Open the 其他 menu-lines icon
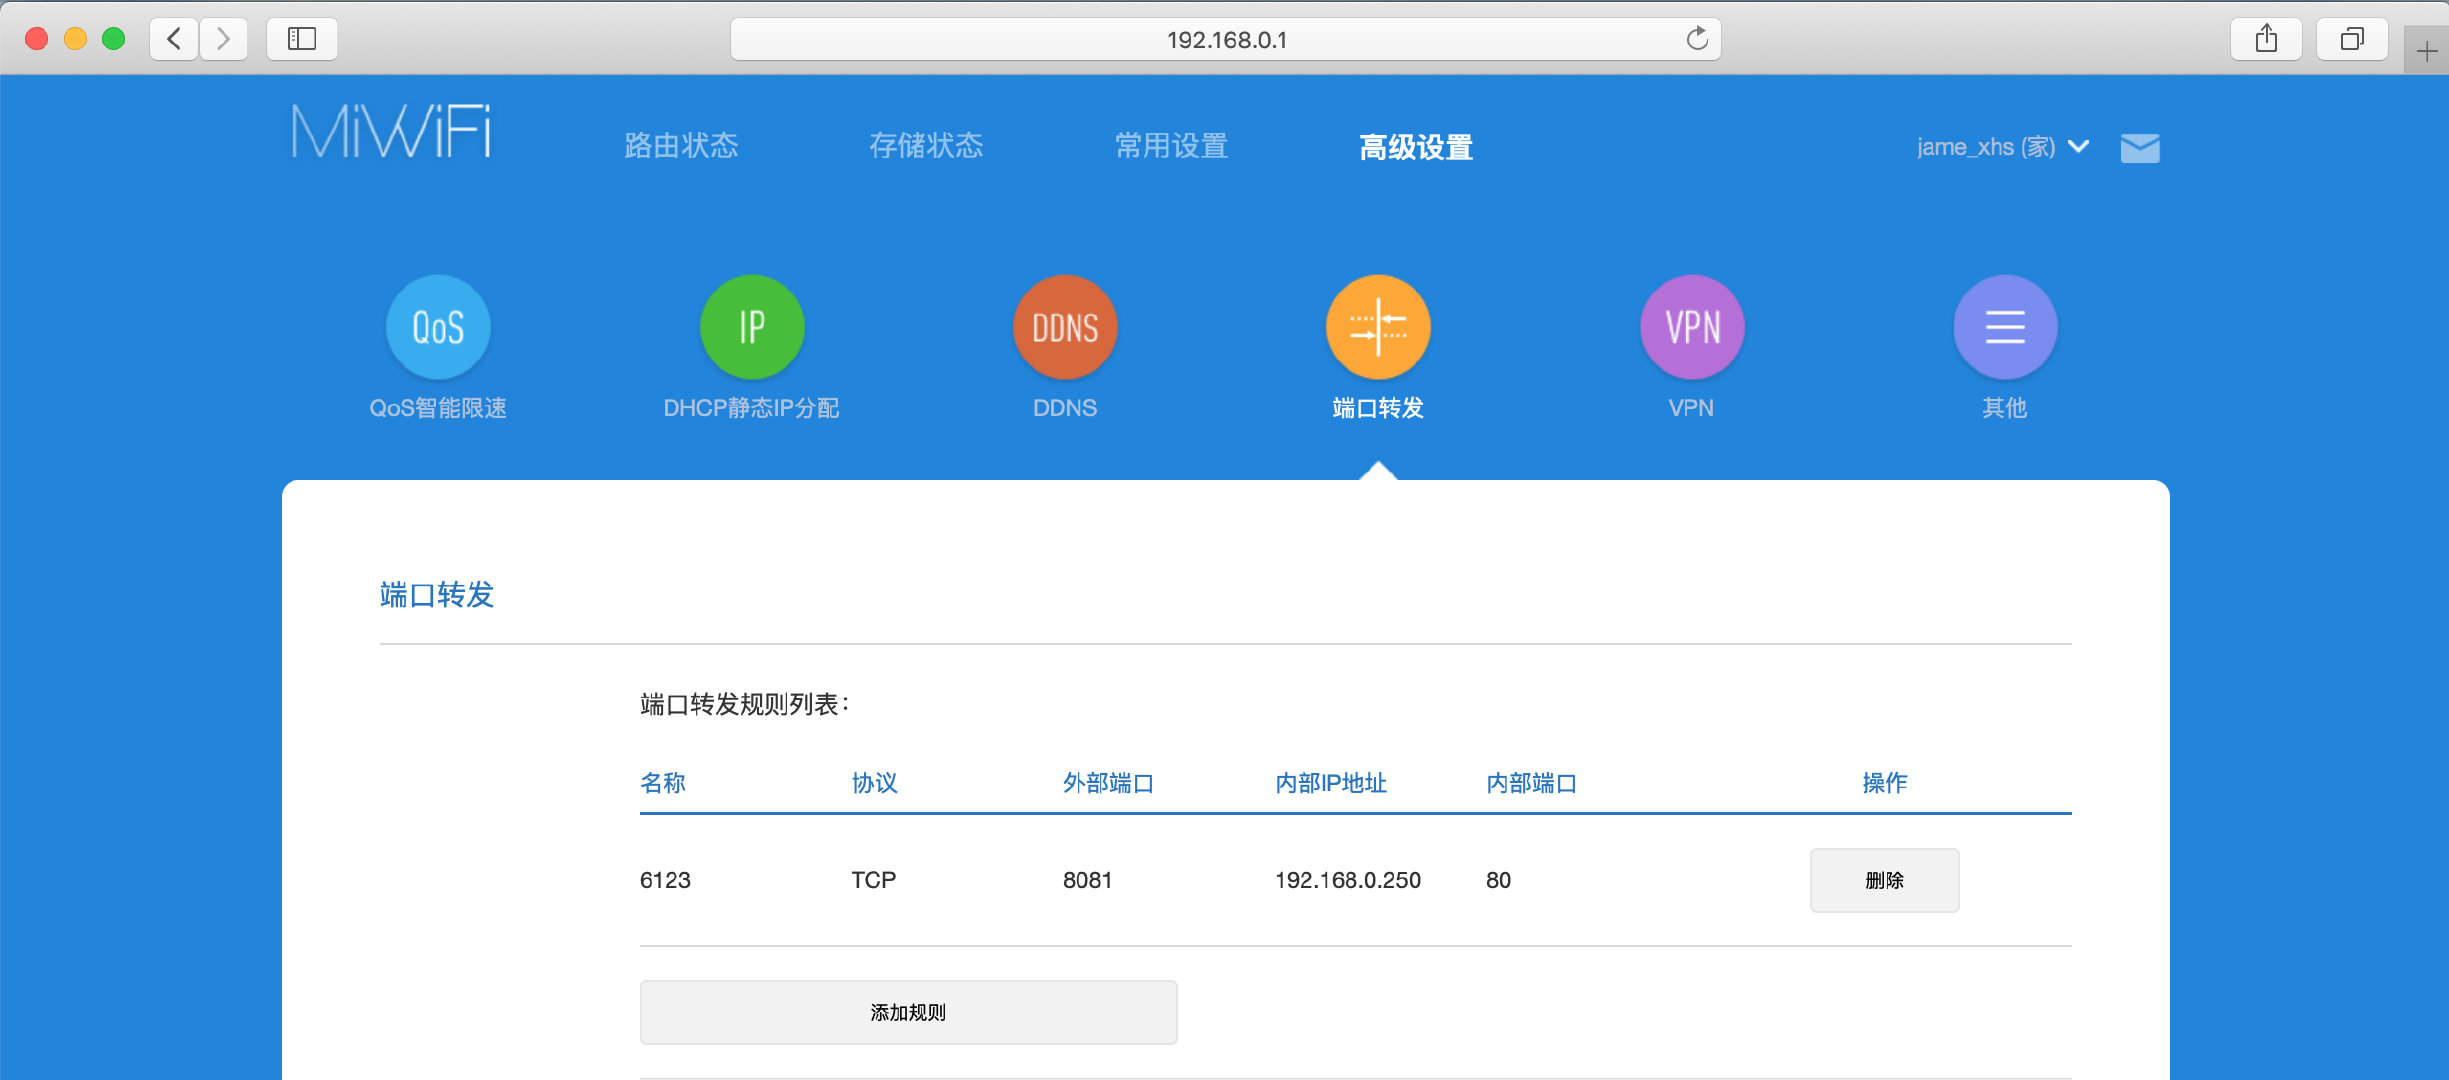Screen dimensions: 2449x1080 (2005, 327)
